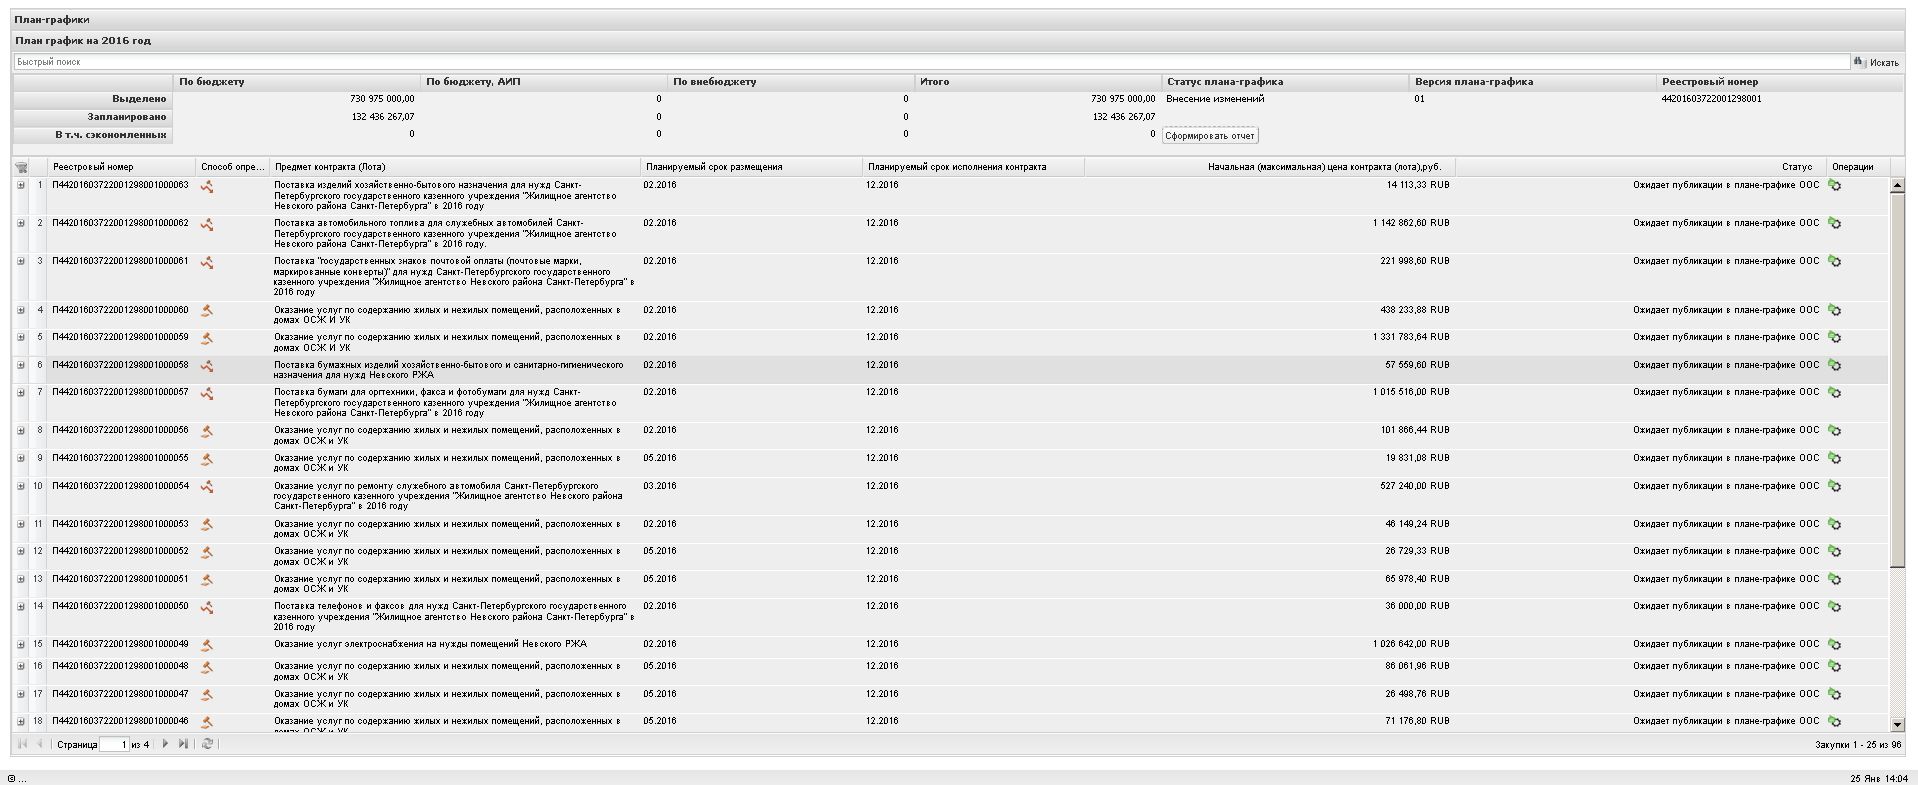Click procurement method icon for row ending 0063
This screenshot has width=1918, height=785.
(207, 186)
